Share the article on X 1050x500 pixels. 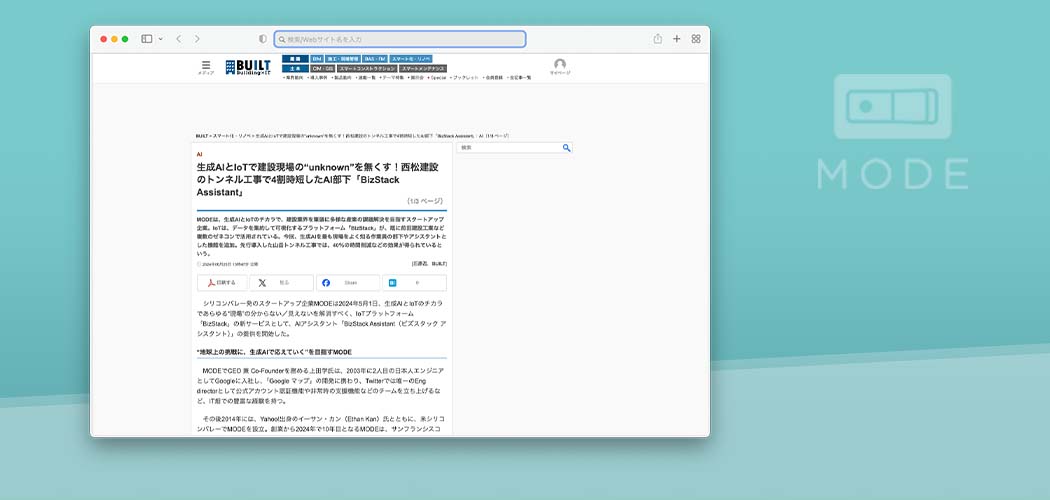281,283
